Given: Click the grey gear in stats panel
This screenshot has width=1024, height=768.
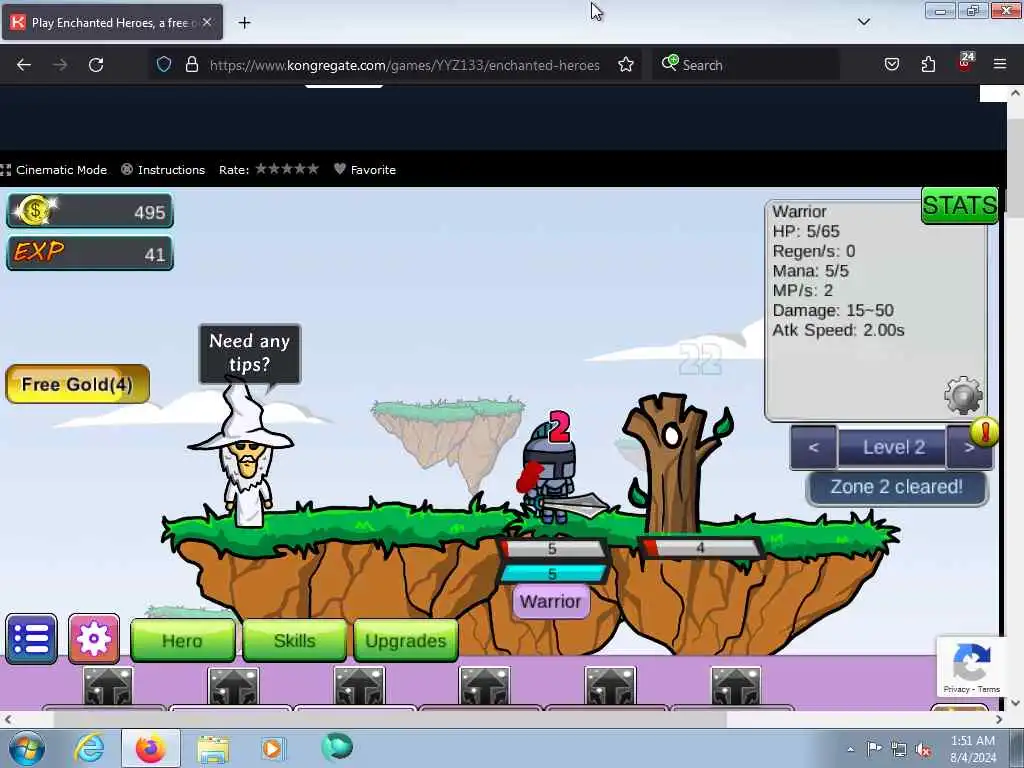Looking at the screenshot, I should [x=963, y=394].
